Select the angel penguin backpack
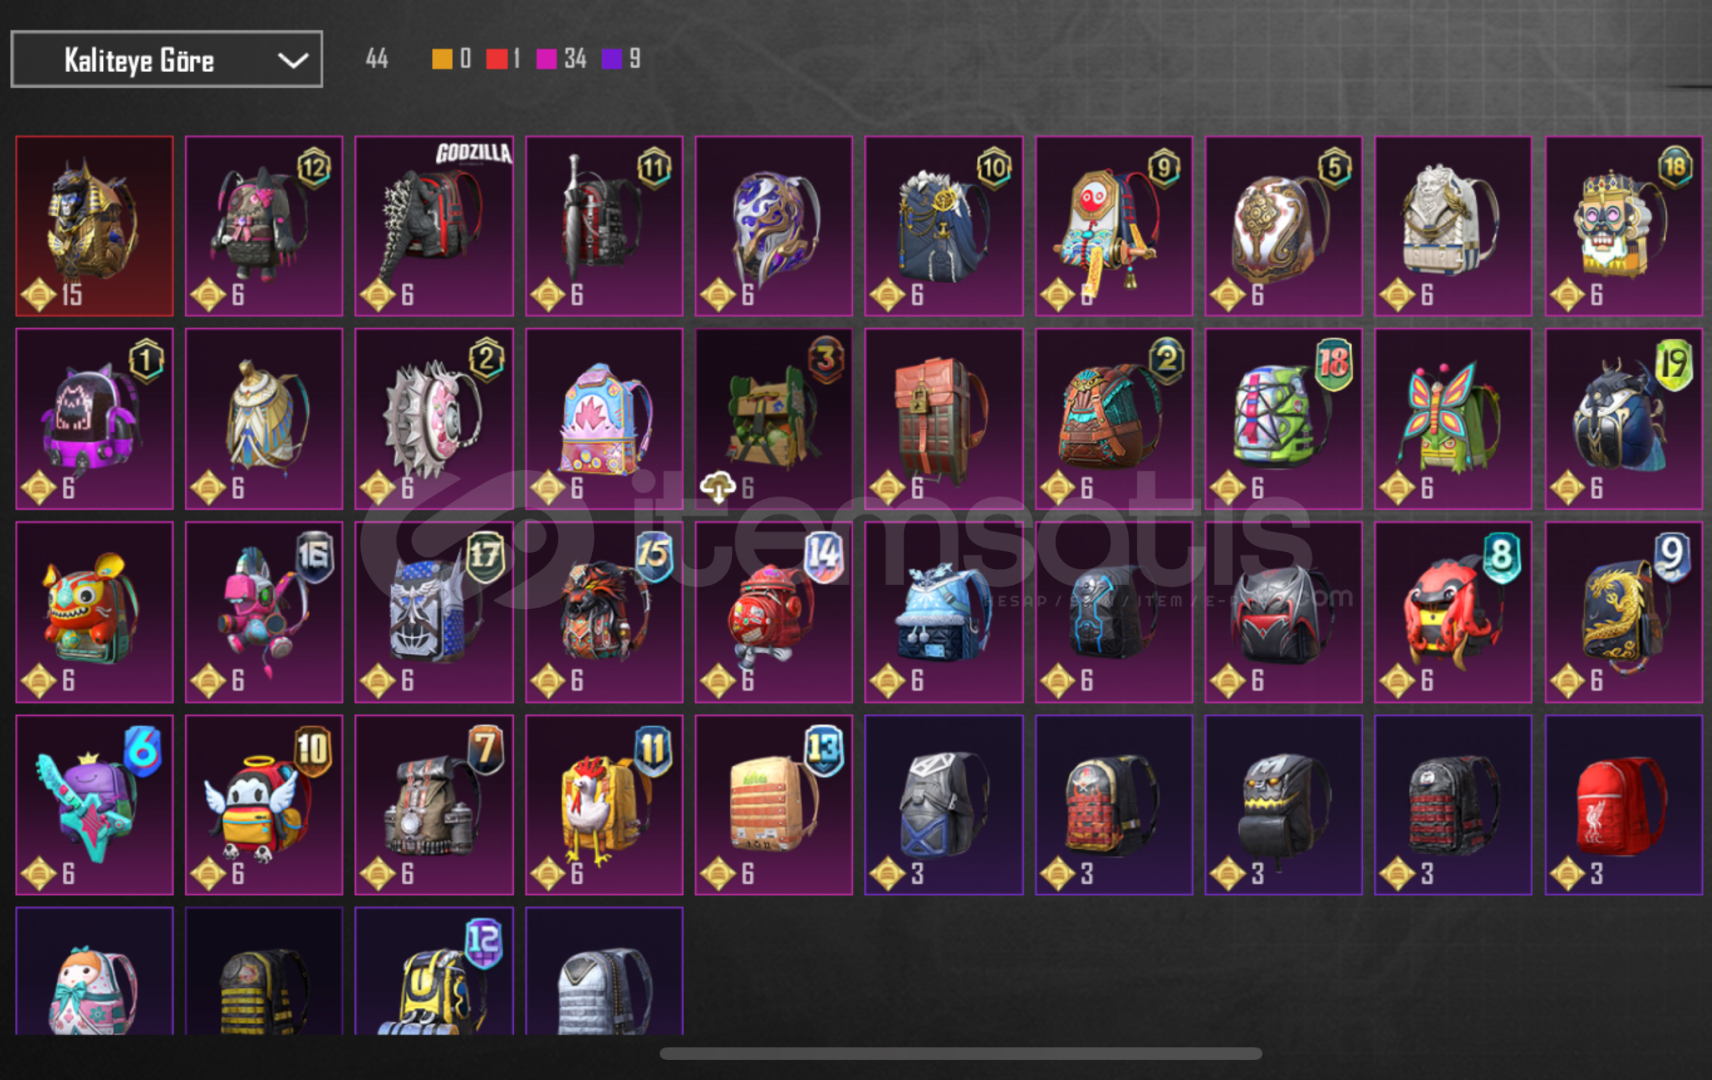 (x=264, y=804)
